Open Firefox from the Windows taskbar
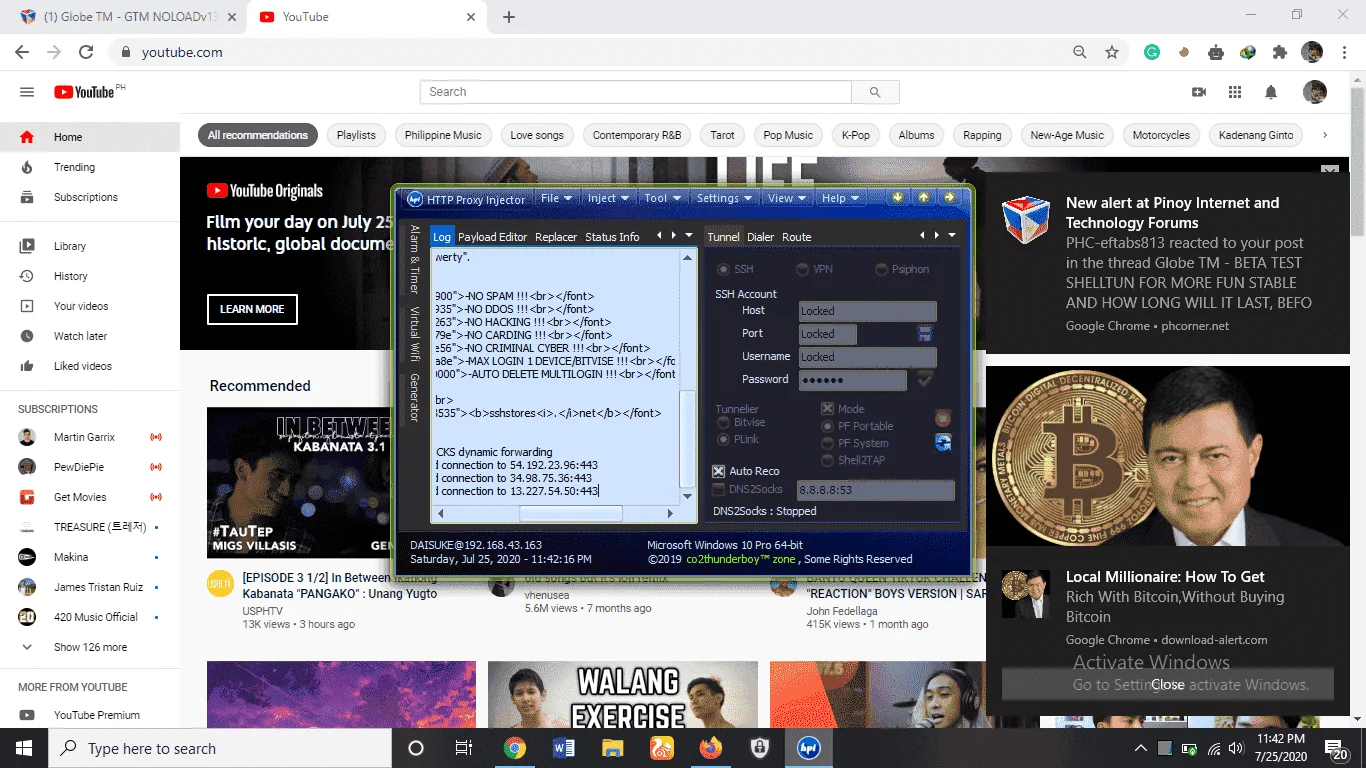The image size is (1366, 768). click(x=711, y=748)
